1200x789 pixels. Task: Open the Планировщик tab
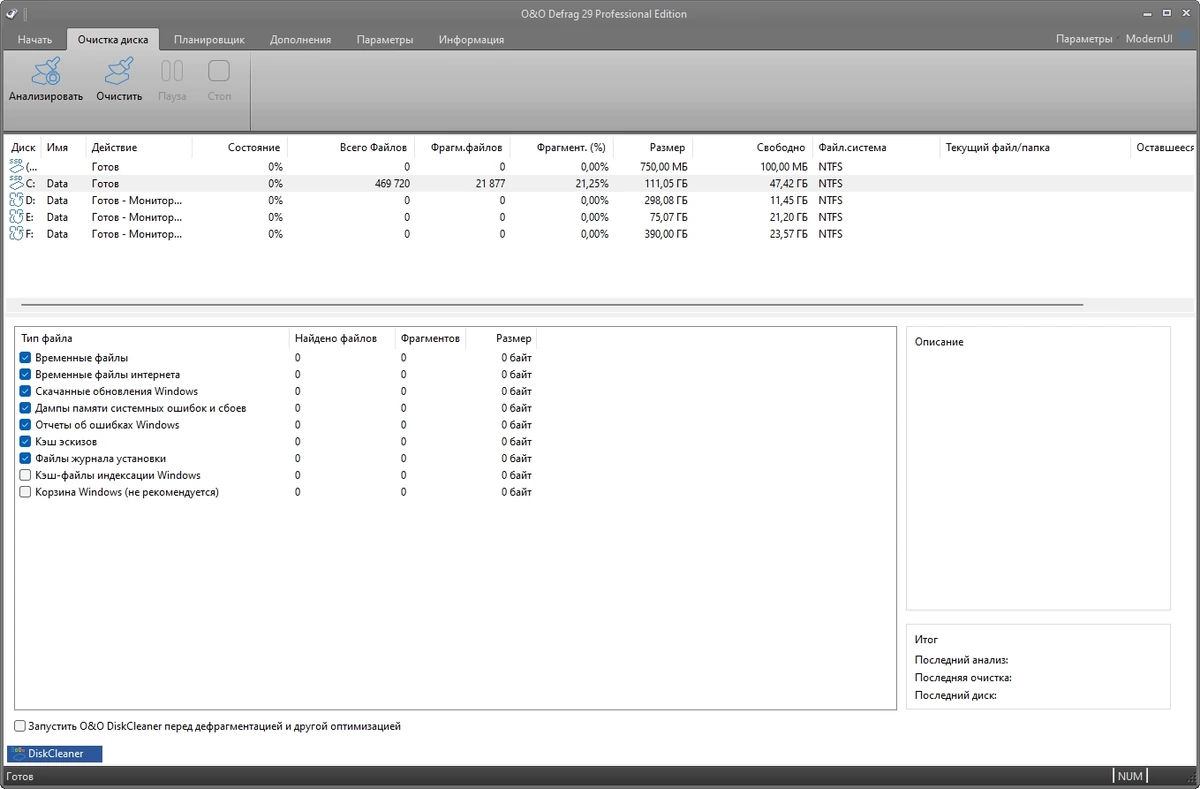pos(208,39)
